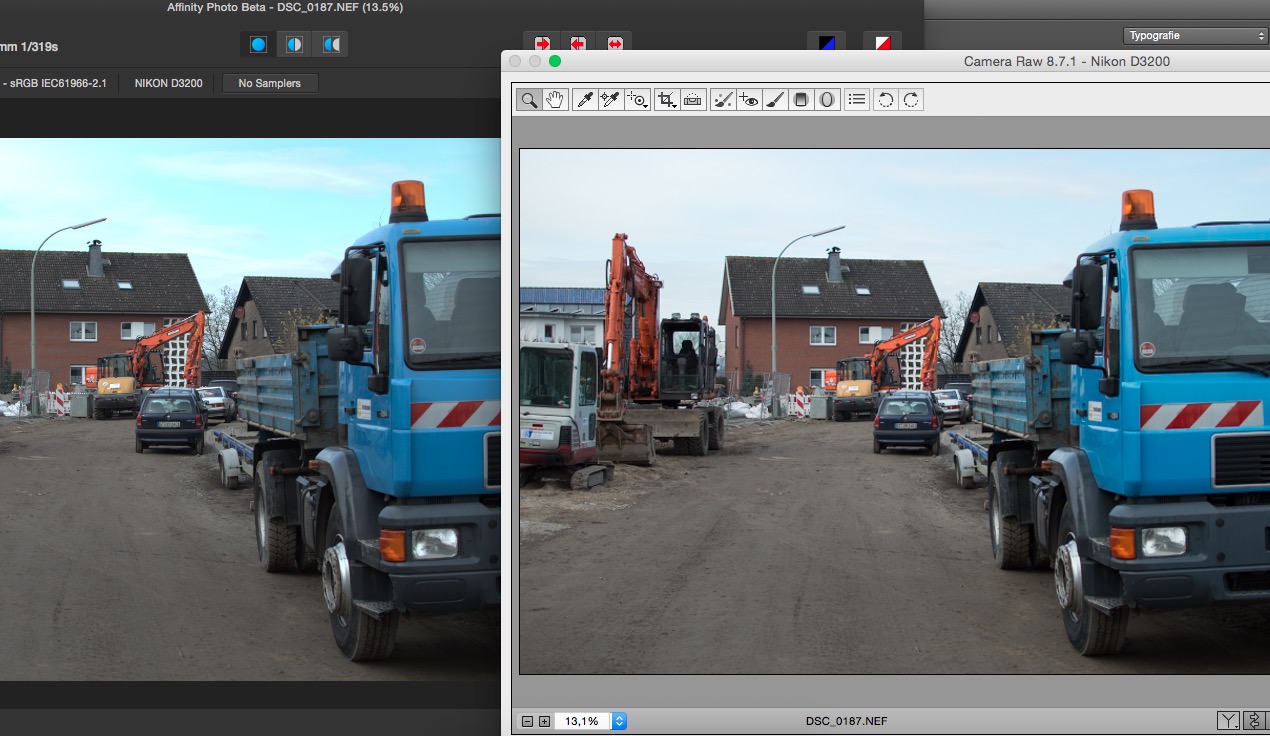Select the Color Sampler tool
The height and width of the screenshot is (736, 1270).
point(610,99)
